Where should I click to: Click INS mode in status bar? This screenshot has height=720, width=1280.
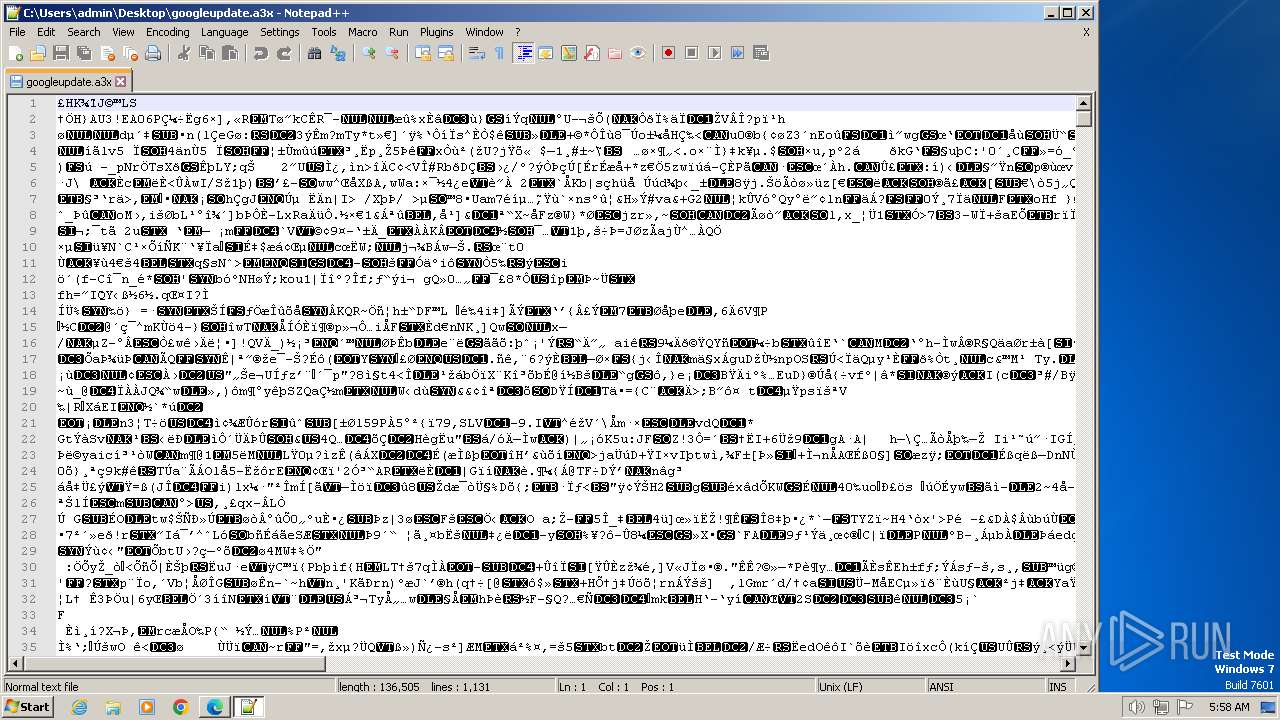click(1058, 687)
